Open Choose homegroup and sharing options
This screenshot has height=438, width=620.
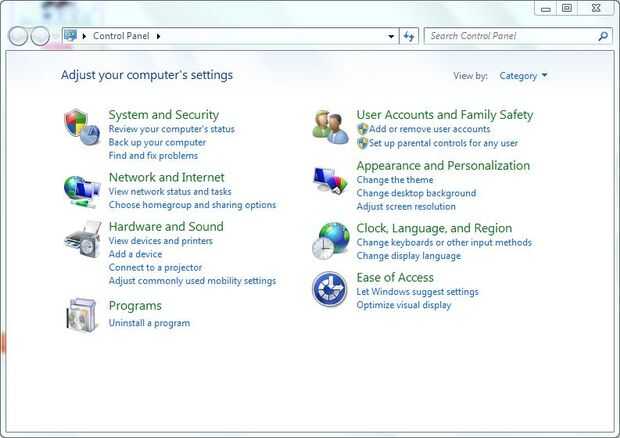192,205
